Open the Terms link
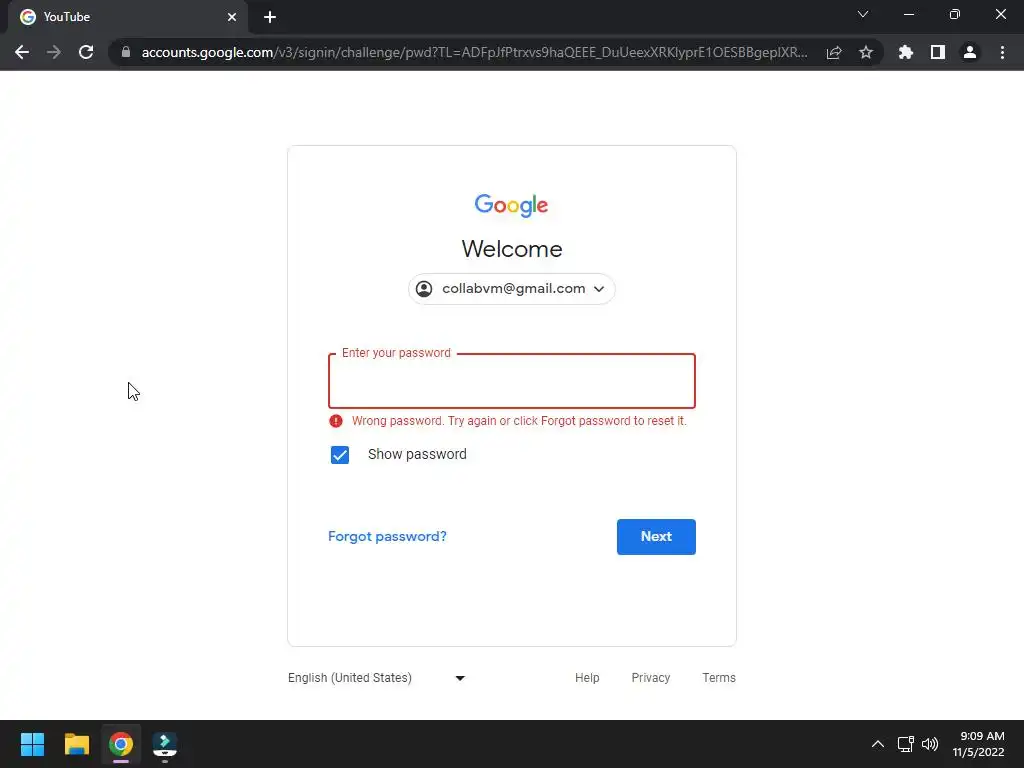The image size is (1024, 768). tap(719, 678)
